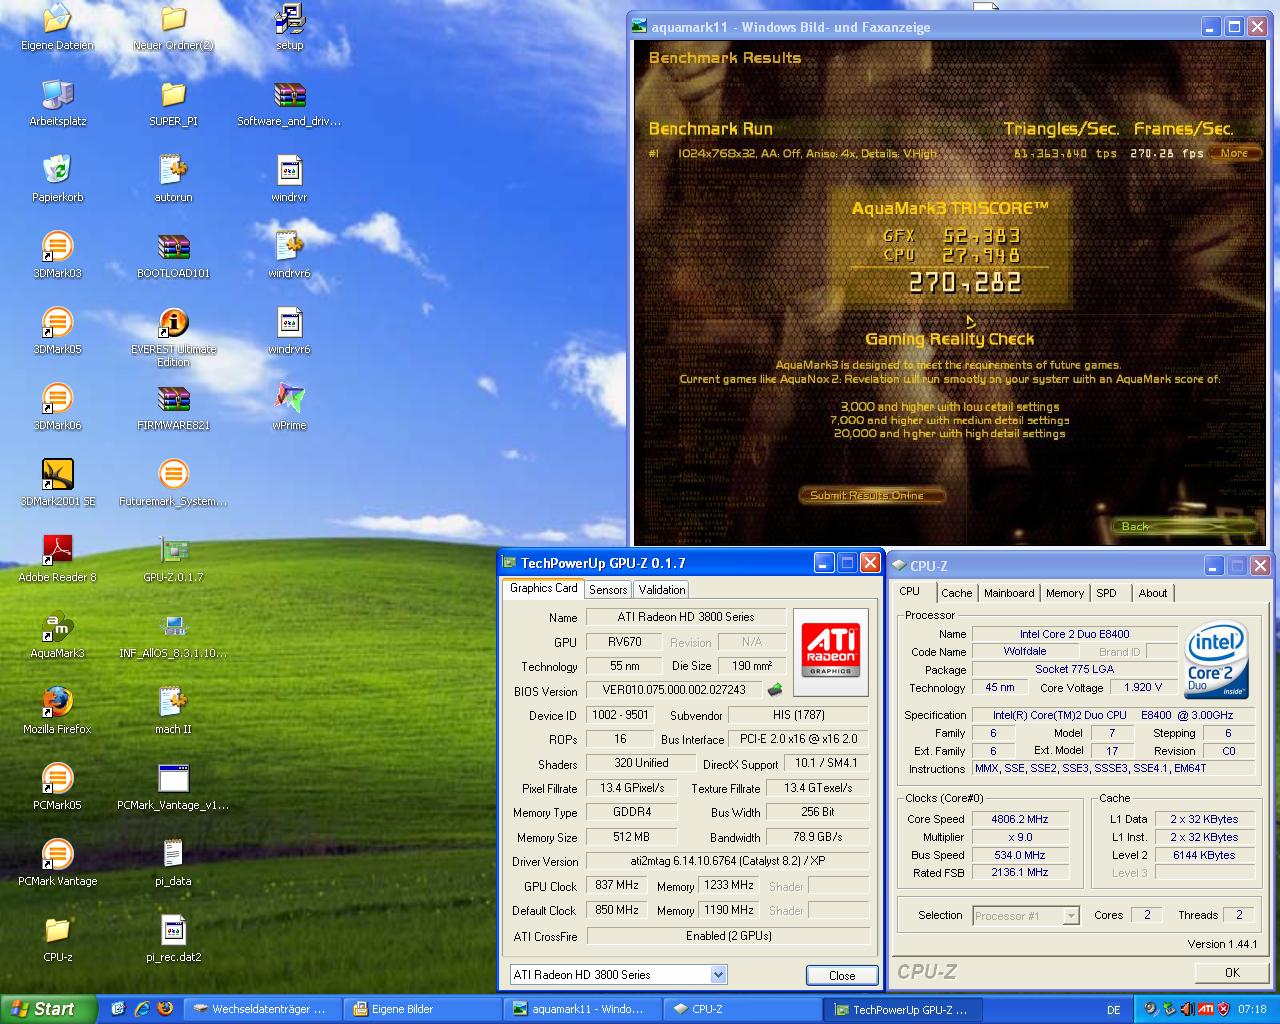Launch PCMark05 shortcut
The image size is (1280, 1024).
pyautogui.click(x=57, y=778)
